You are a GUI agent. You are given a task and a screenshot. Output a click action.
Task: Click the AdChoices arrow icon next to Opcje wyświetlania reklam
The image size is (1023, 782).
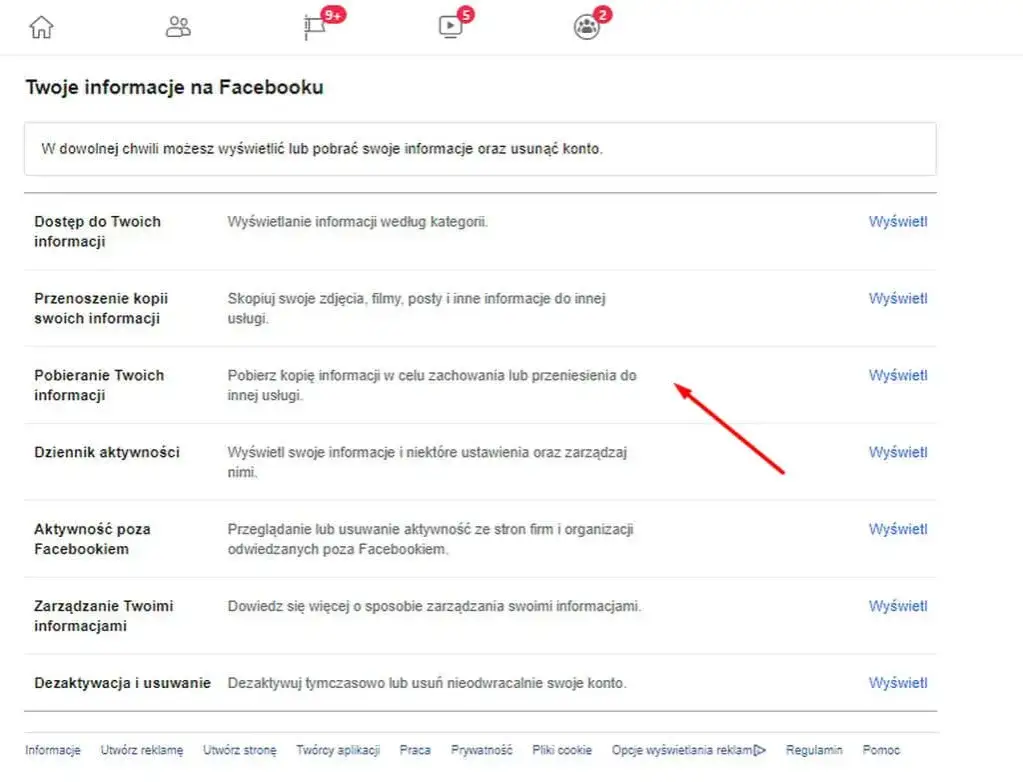[x=759, y=749]
